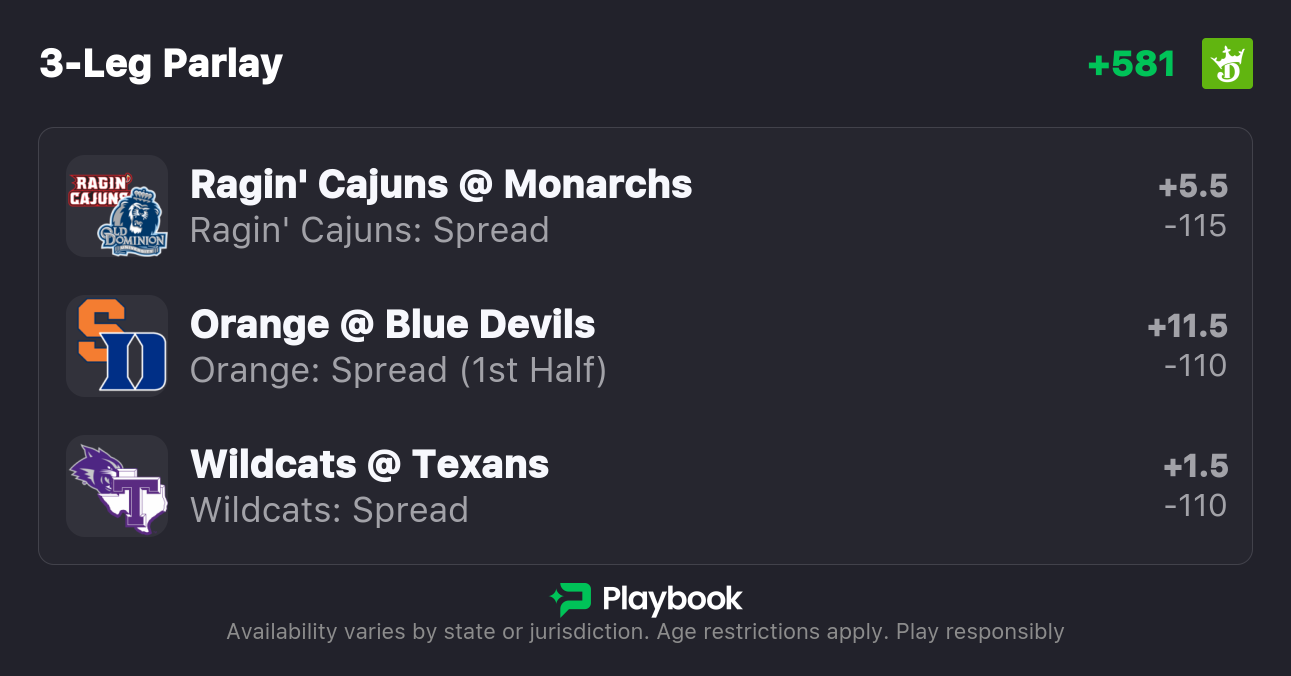Click the Wildcats and Texans team logos
Viewport: 1291px width, 676px height.
click(117, 486)
